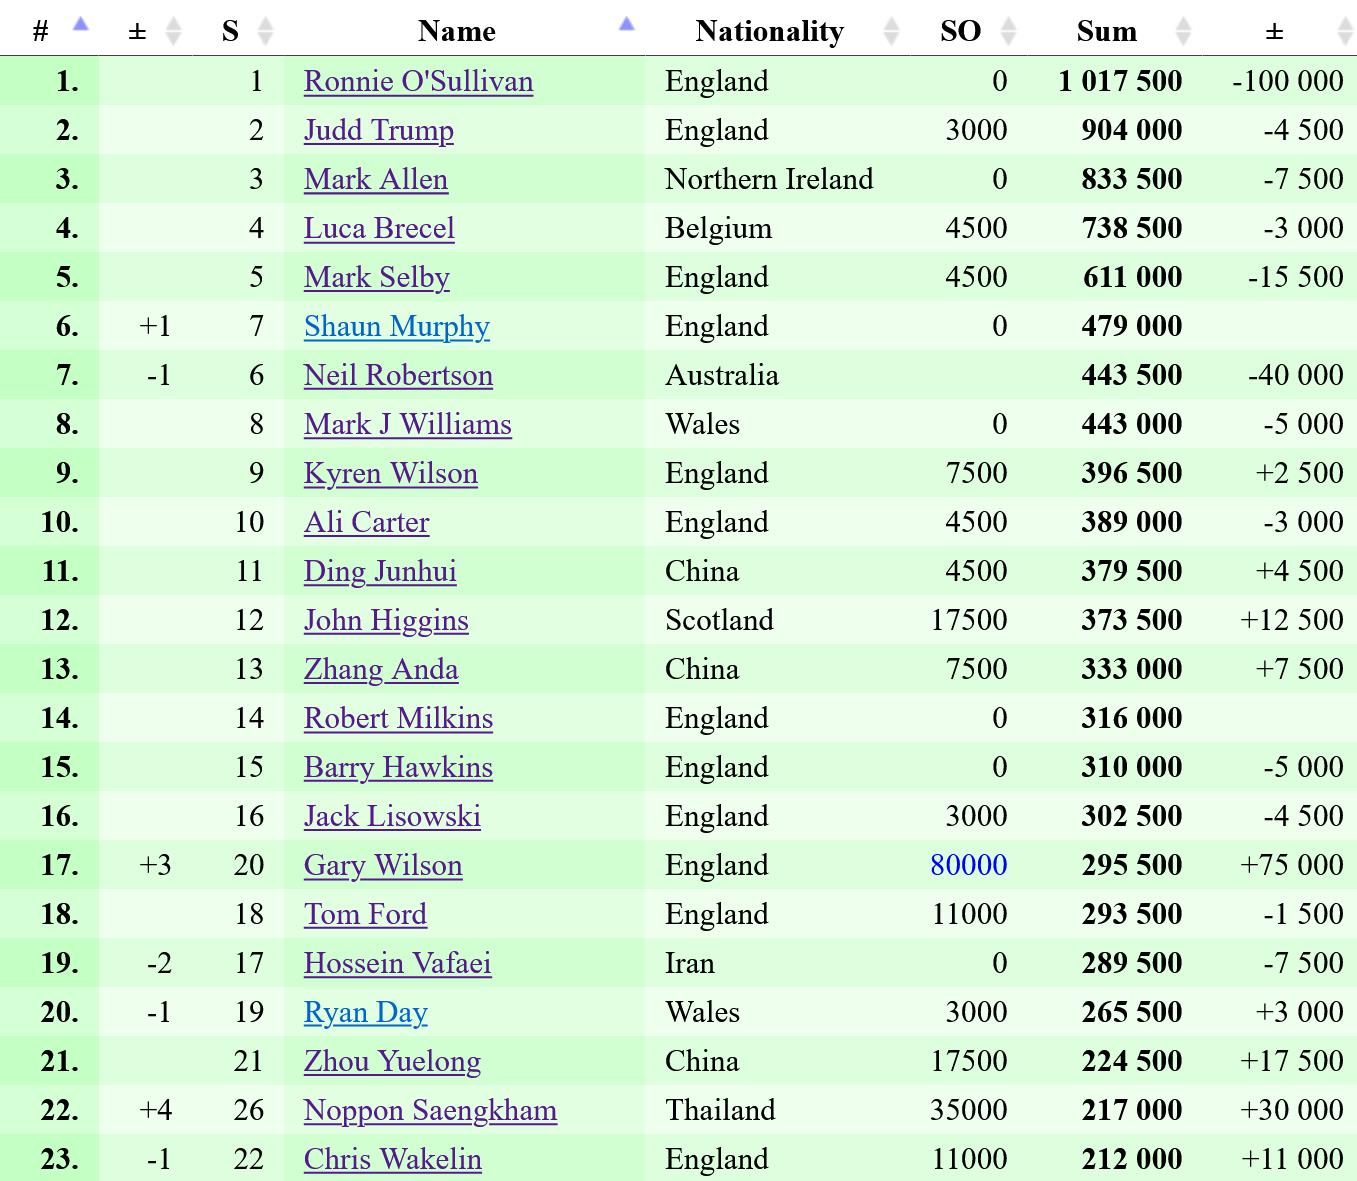Select the Sum column header text
This screenshot has width=1357, height=1181.
click(x=1106, y=31)
